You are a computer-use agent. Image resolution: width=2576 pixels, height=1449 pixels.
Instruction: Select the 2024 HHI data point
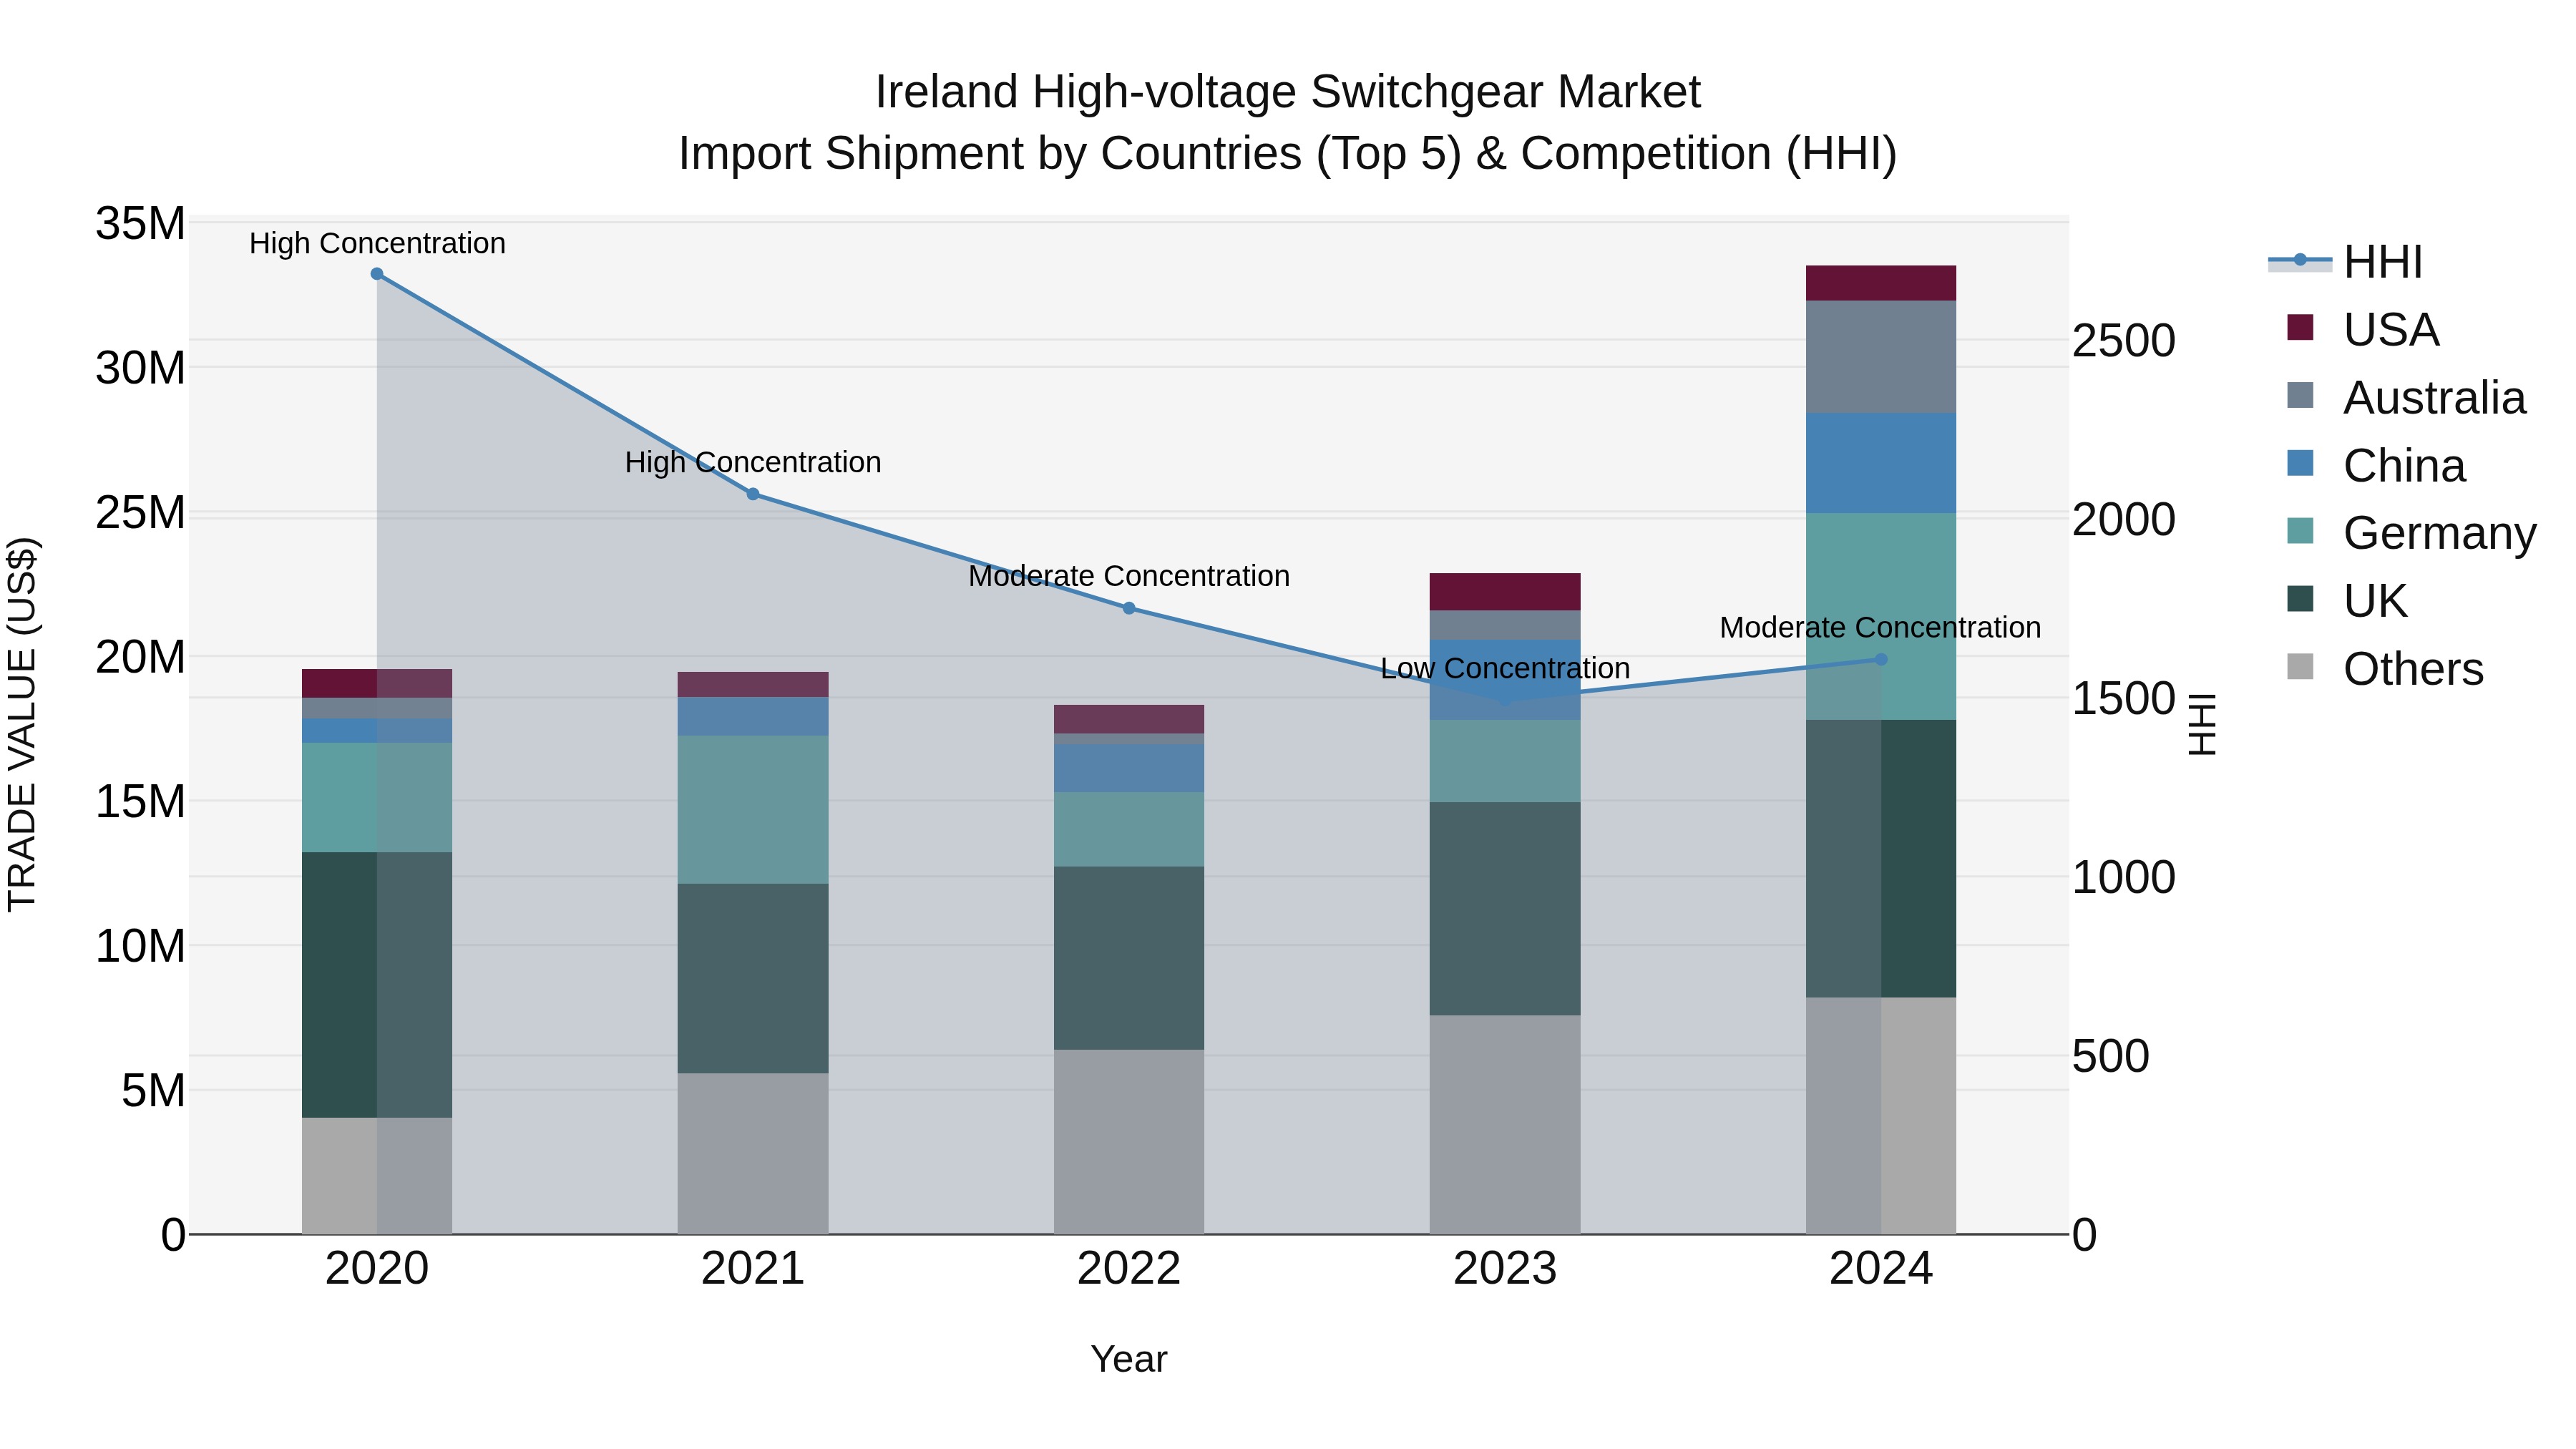point(1881,660)
